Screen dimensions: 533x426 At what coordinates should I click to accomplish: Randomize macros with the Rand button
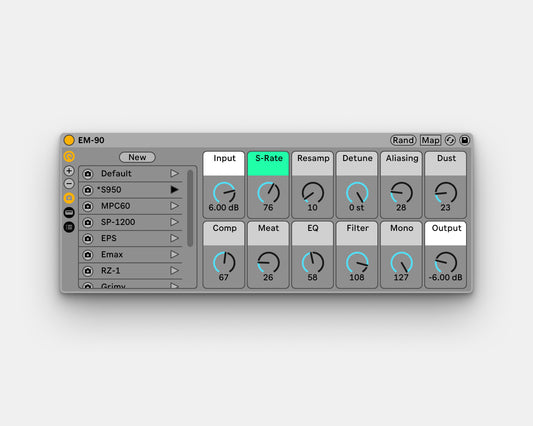403,140
